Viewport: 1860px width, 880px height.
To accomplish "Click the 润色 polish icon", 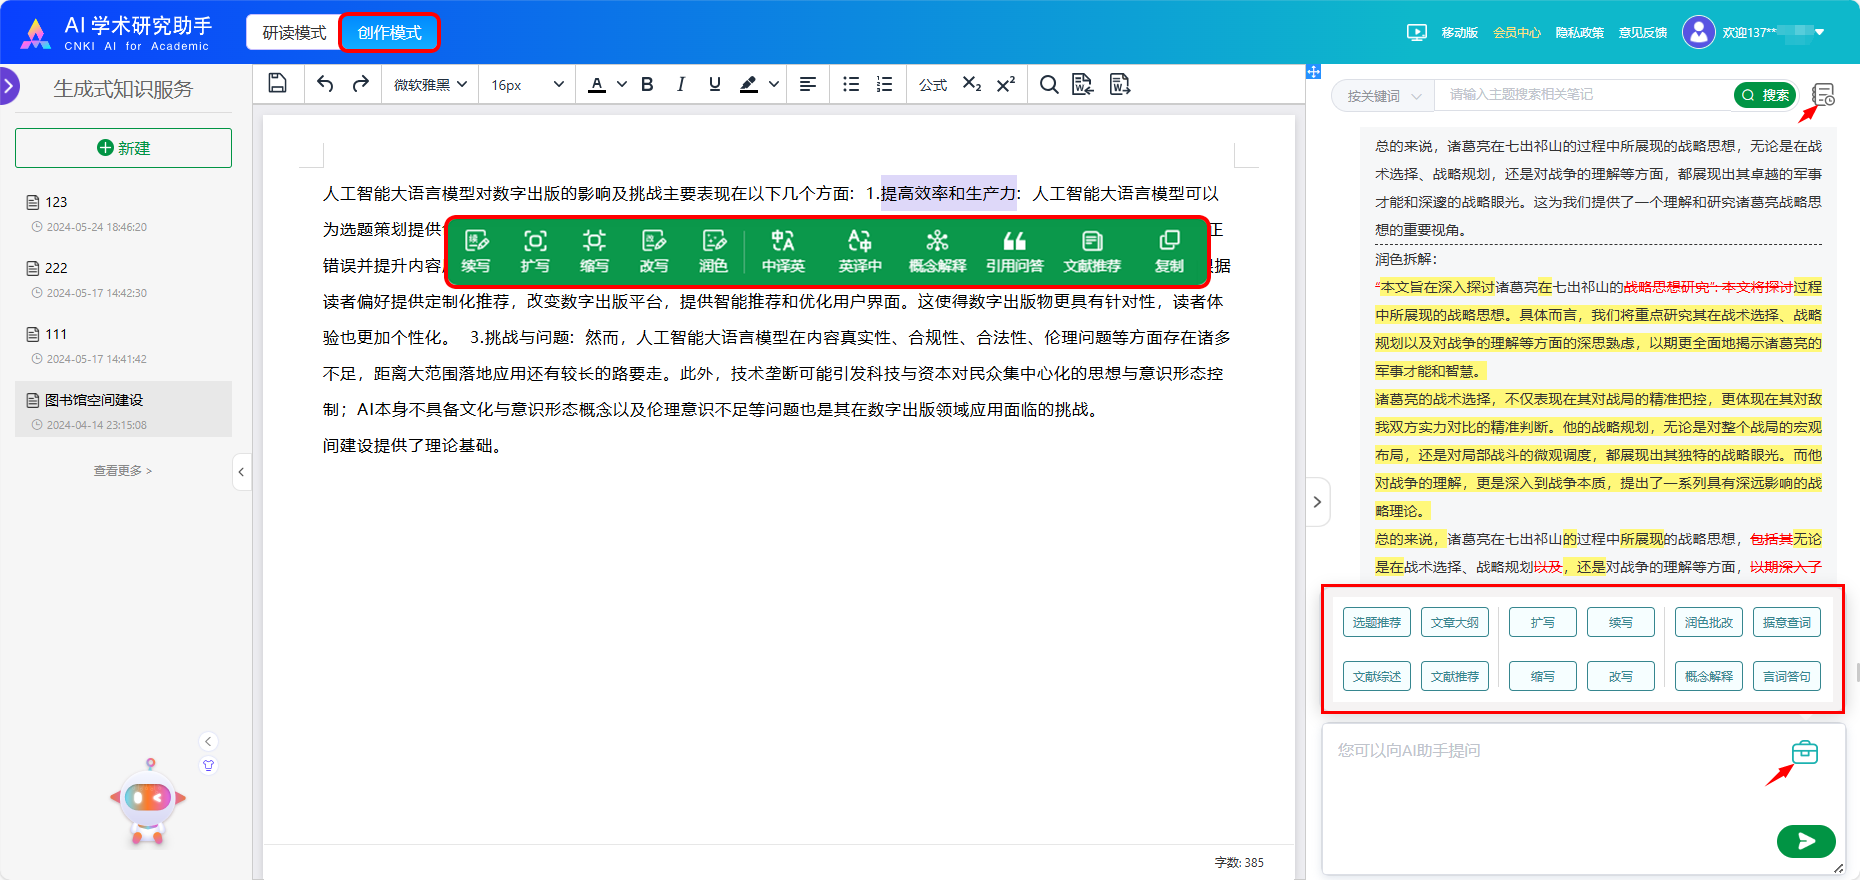I will point(713,250).
